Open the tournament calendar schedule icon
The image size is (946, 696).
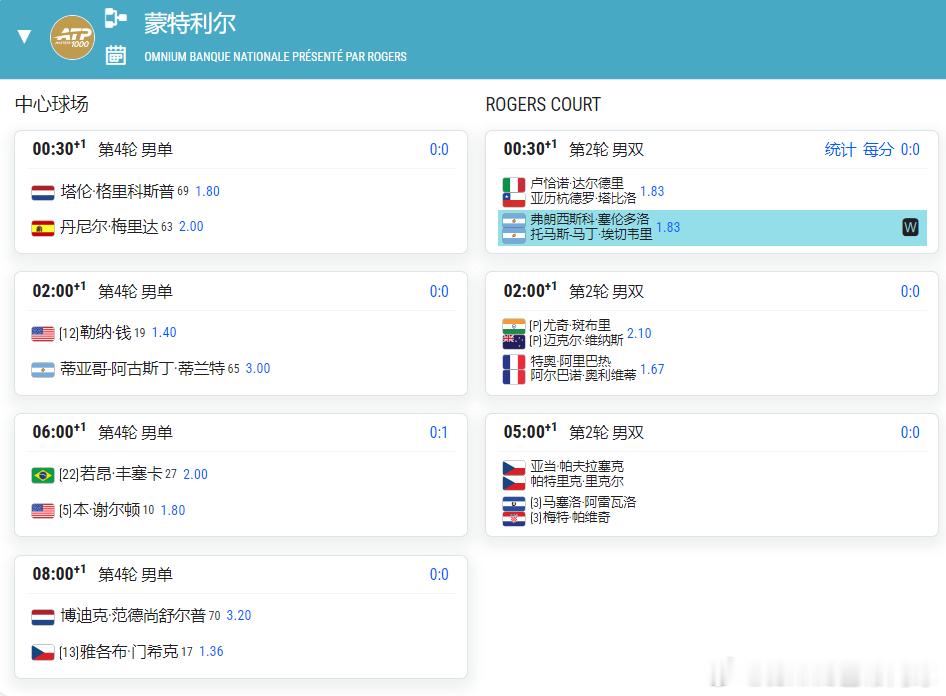pos(115,55)
